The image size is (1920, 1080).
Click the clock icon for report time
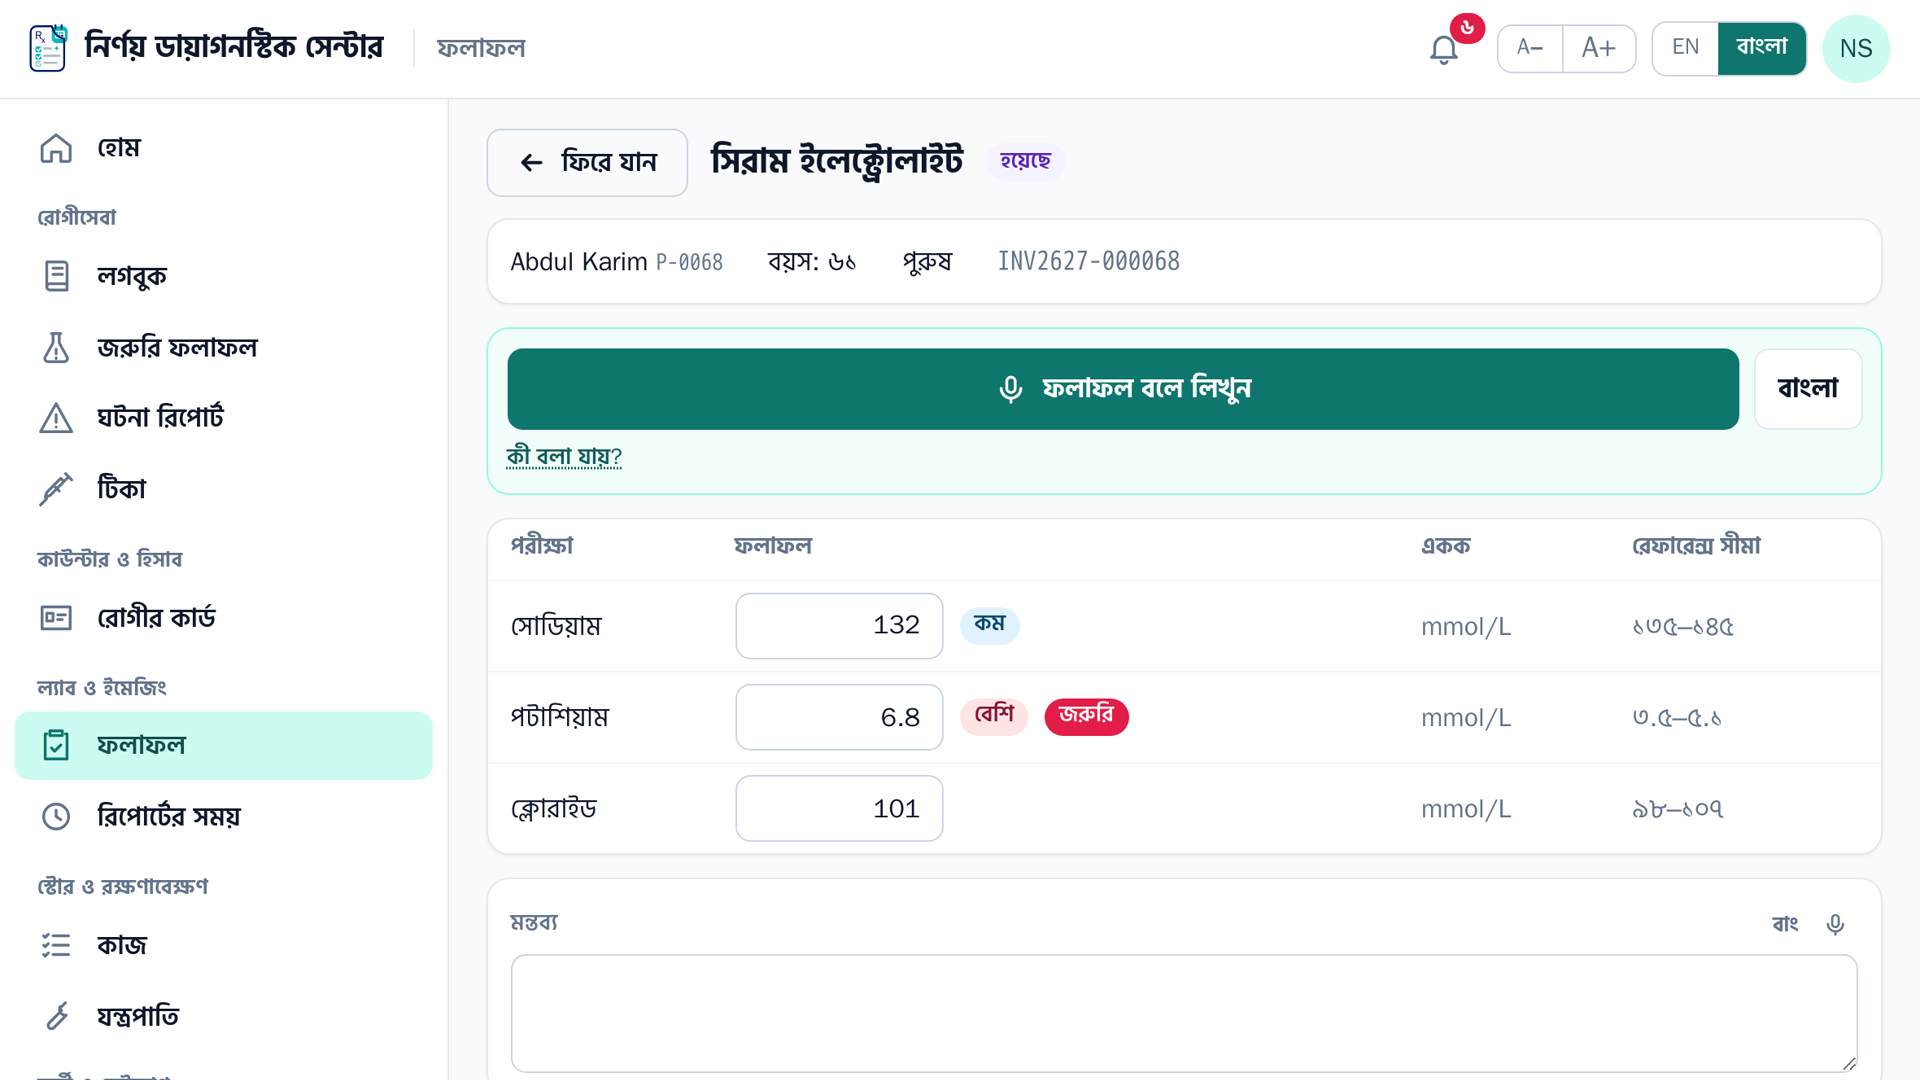click(x=56, y=816)
